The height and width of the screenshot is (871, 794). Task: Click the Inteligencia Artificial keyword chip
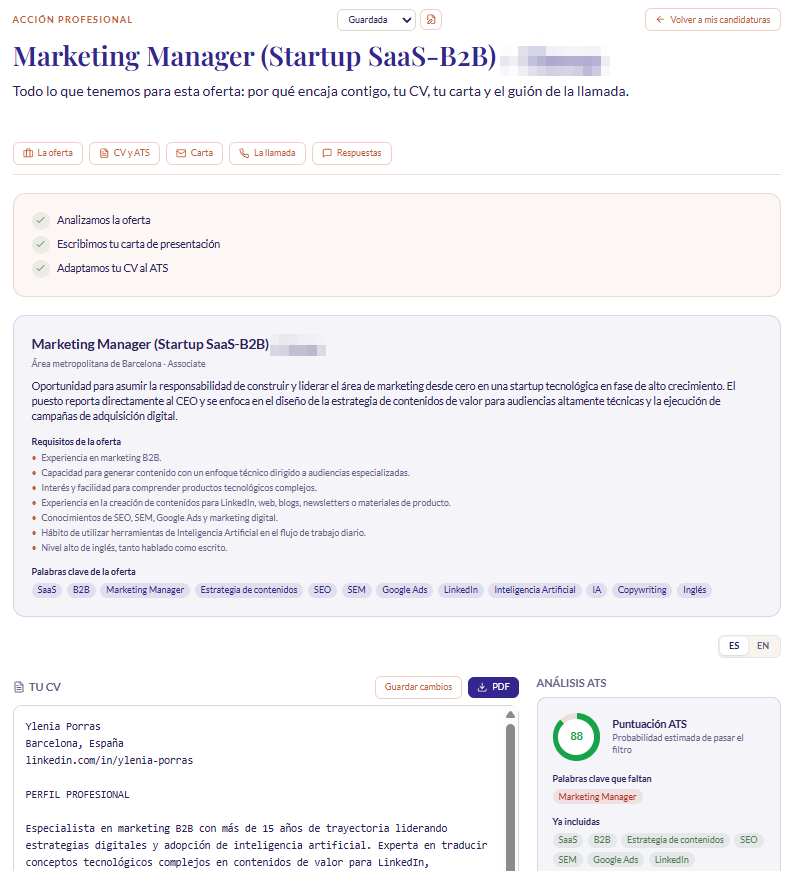click(535, 590)
